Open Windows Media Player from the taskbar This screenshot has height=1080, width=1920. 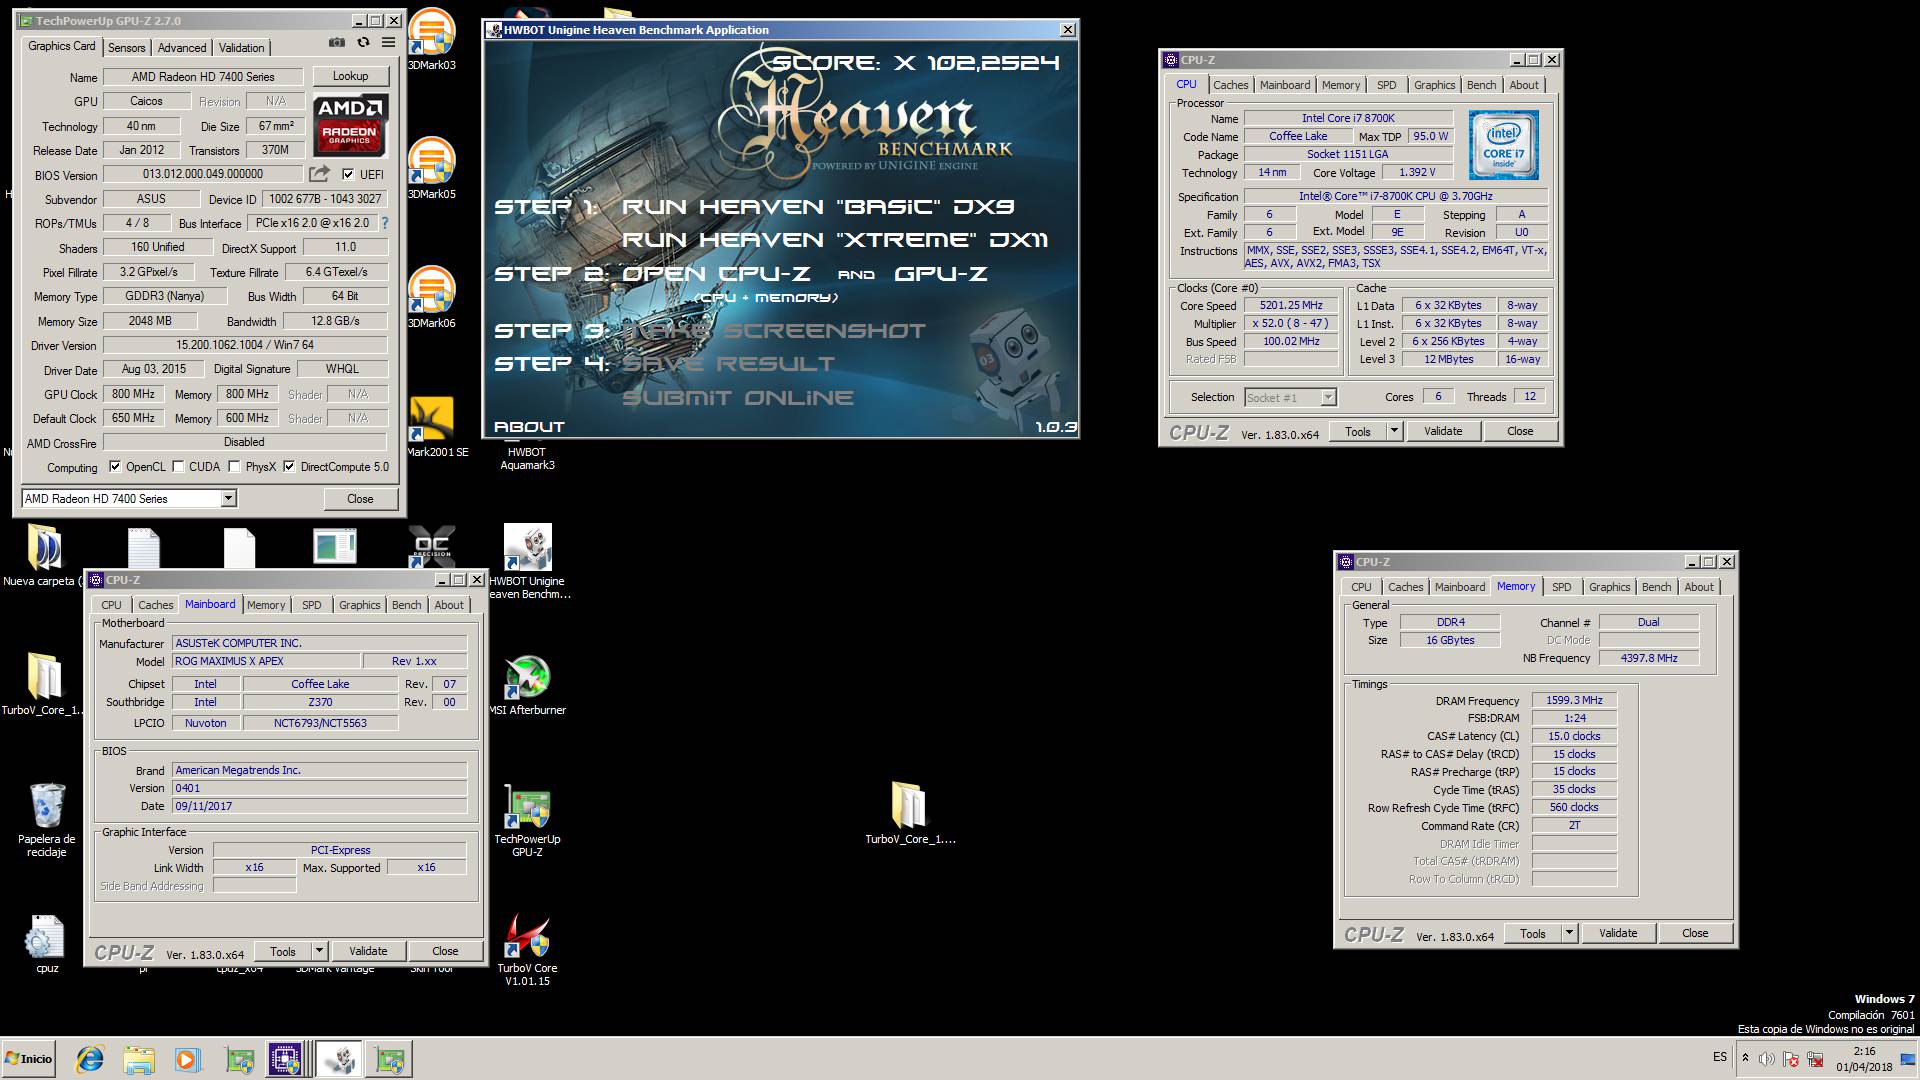click(187, 1059)
